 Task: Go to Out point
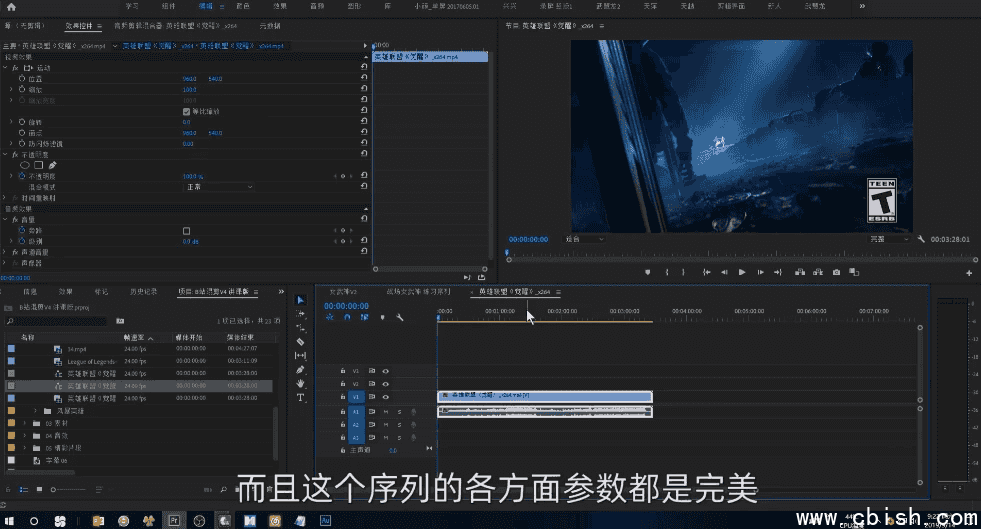pos(778,272)
